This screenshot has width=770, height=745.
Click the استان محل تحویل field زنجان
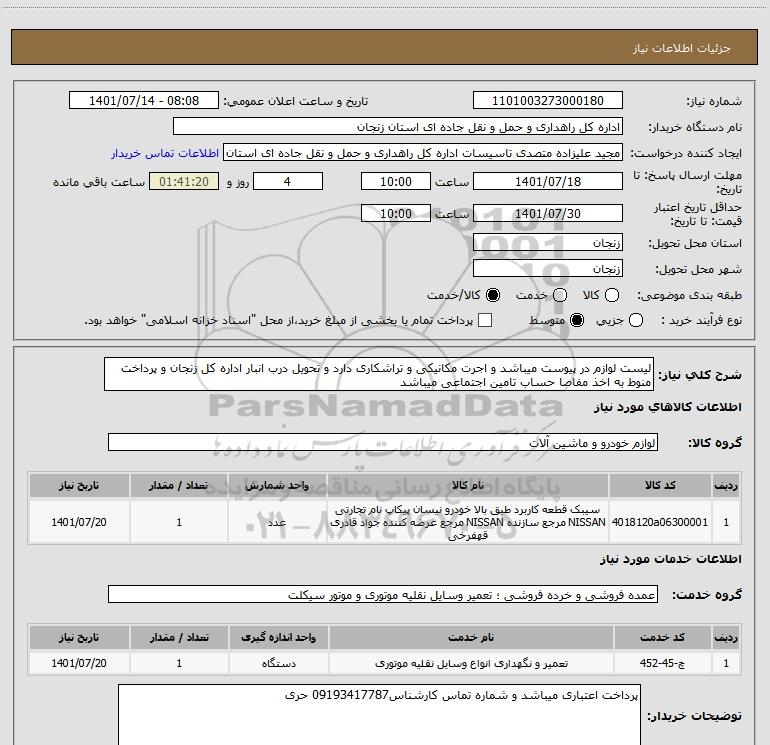[x=548, y=243]
